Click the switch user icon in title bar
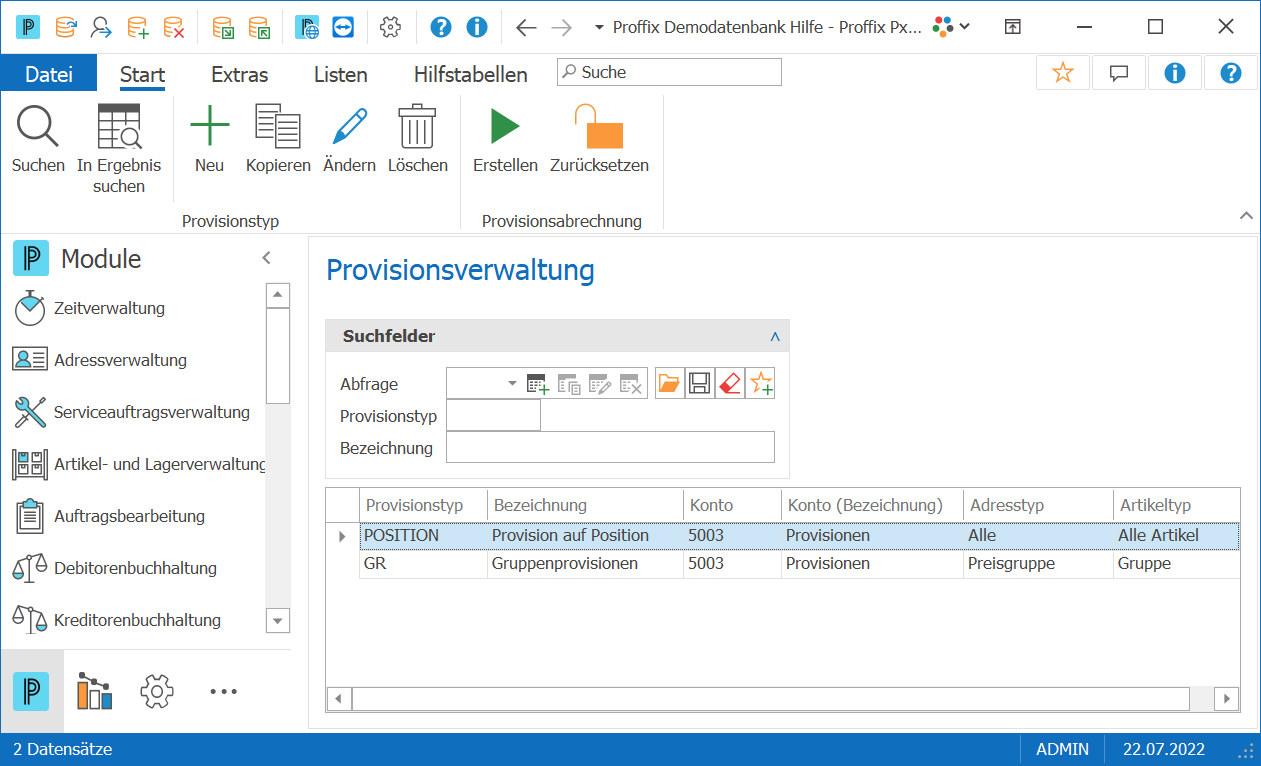The width and height of the screenshot is (1261, 766). (101, 27)
